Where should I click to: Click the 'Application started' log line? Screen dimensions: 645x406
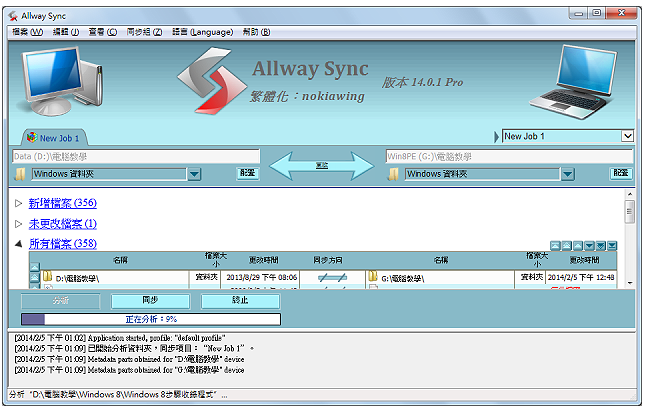tap(120, 338)
